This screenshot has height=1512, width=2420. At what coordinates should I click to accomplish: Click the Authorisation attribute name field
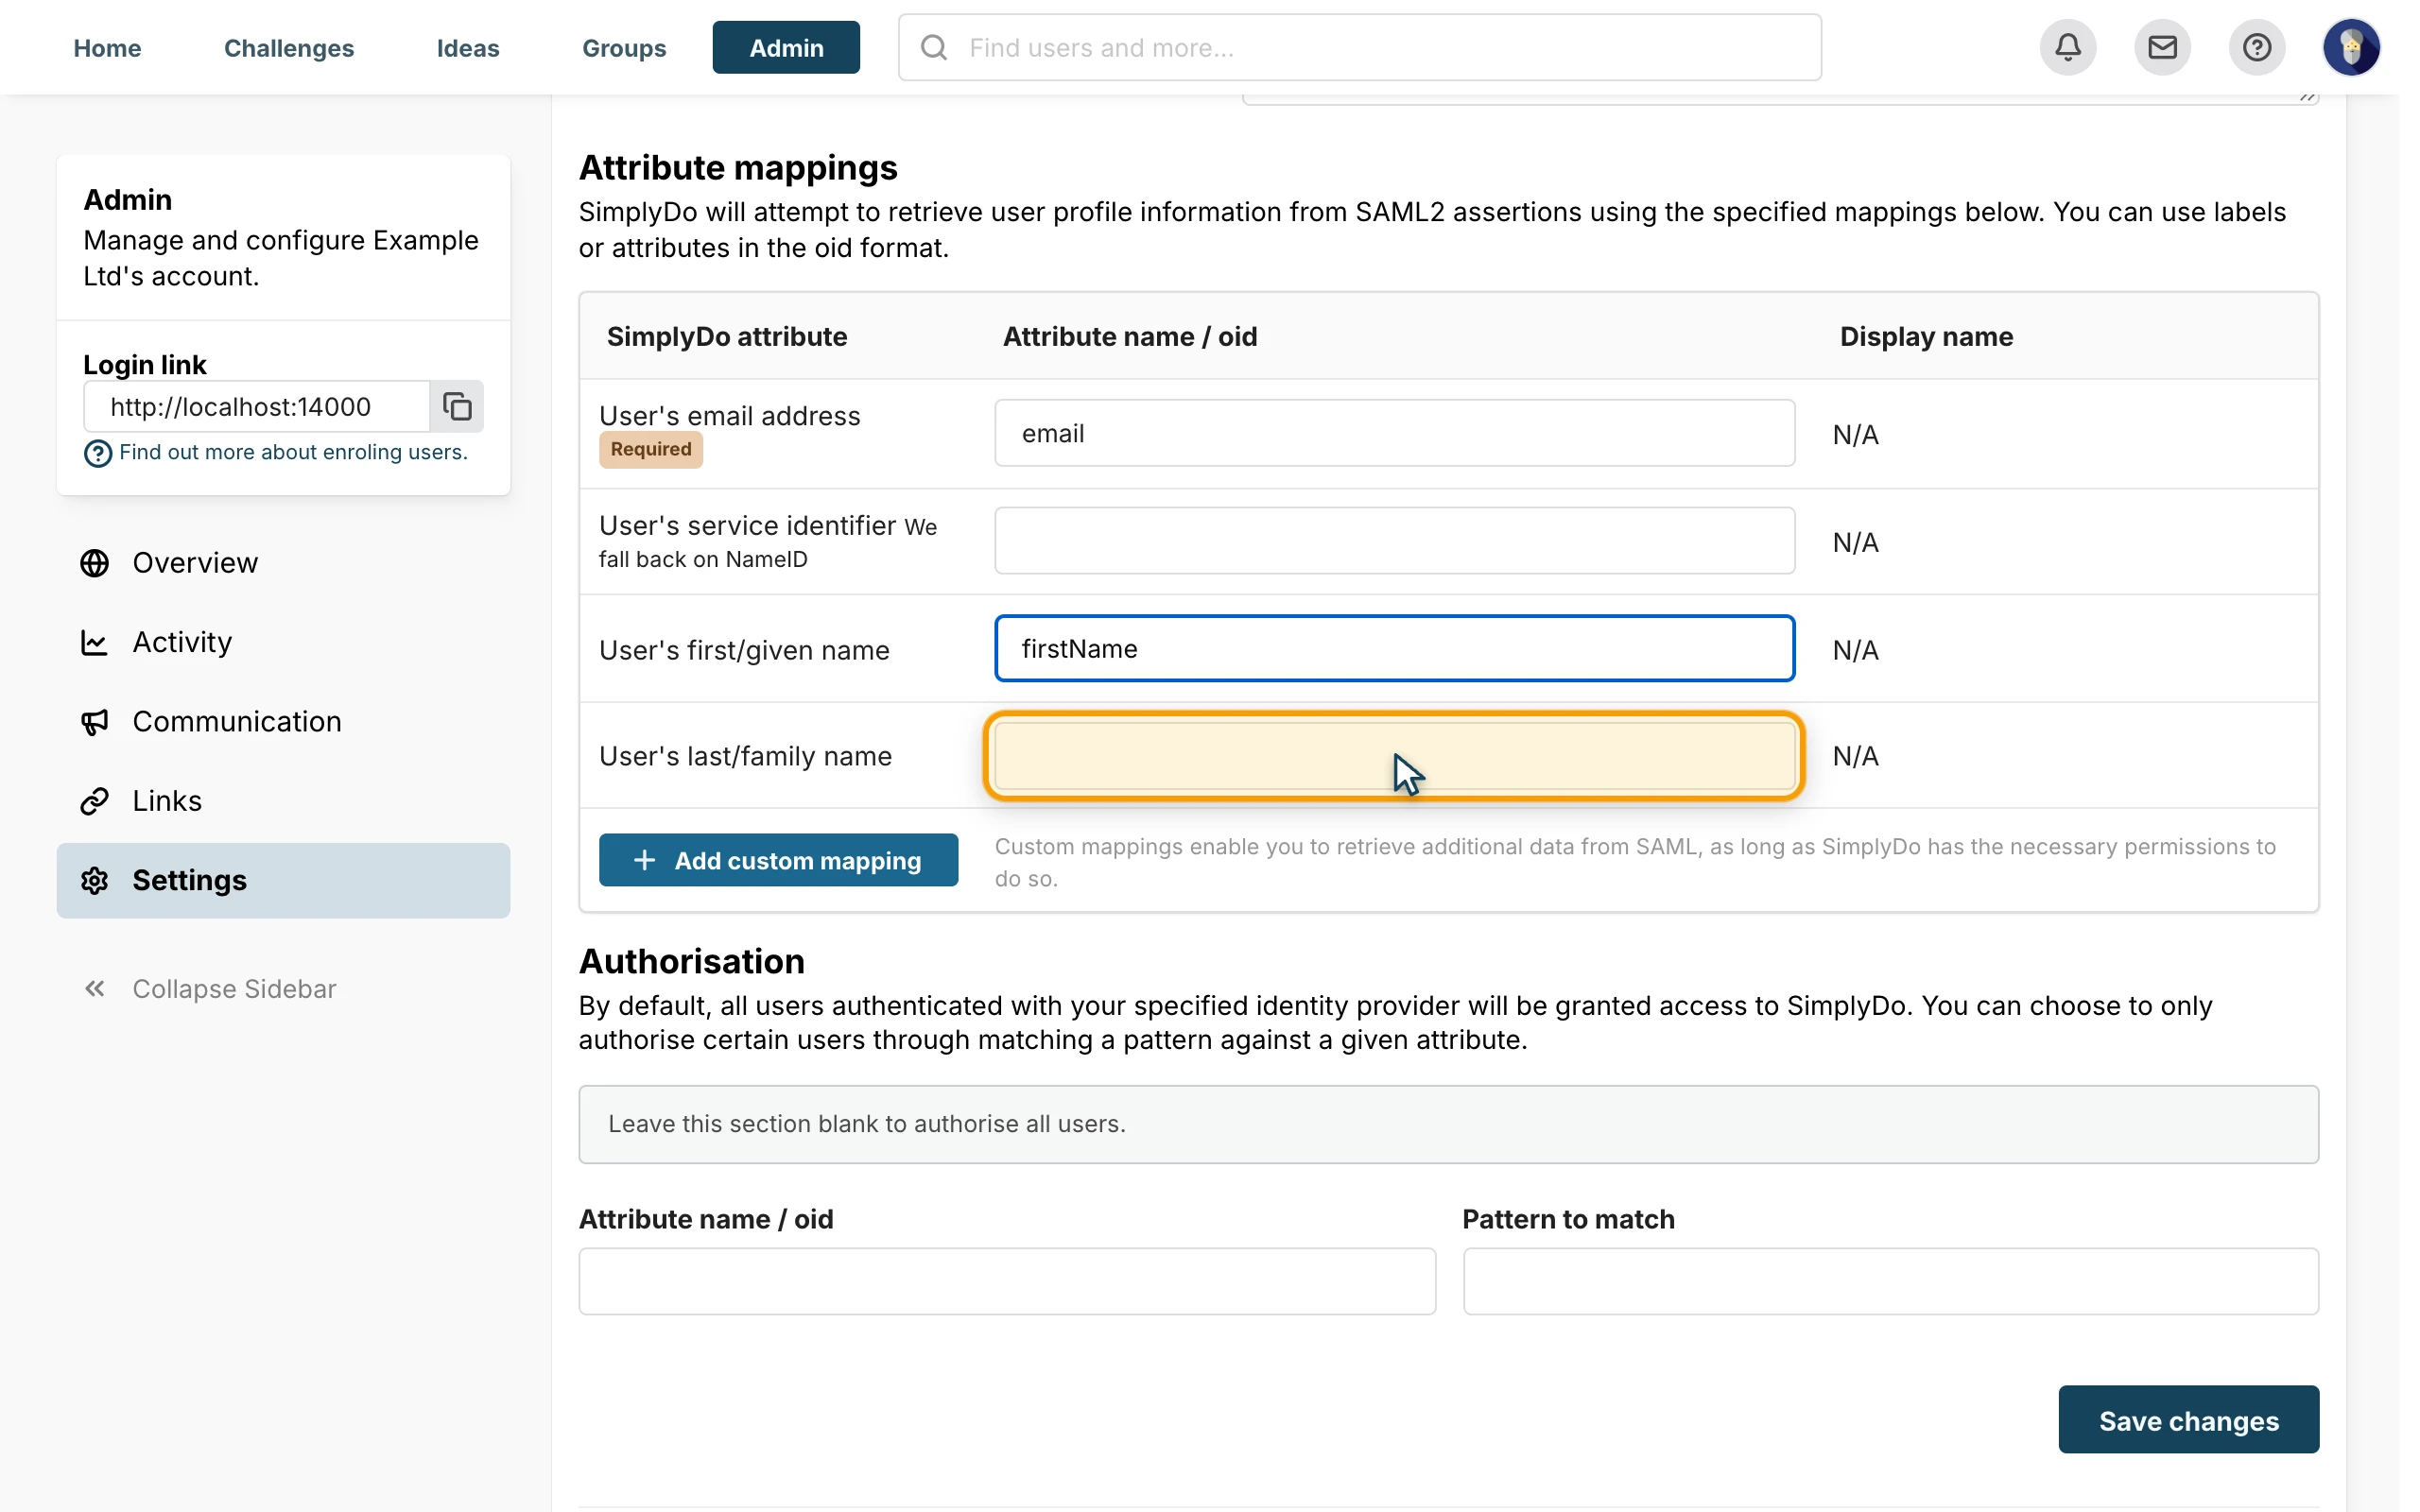pyautogui.click(x=1007, y=1280)
